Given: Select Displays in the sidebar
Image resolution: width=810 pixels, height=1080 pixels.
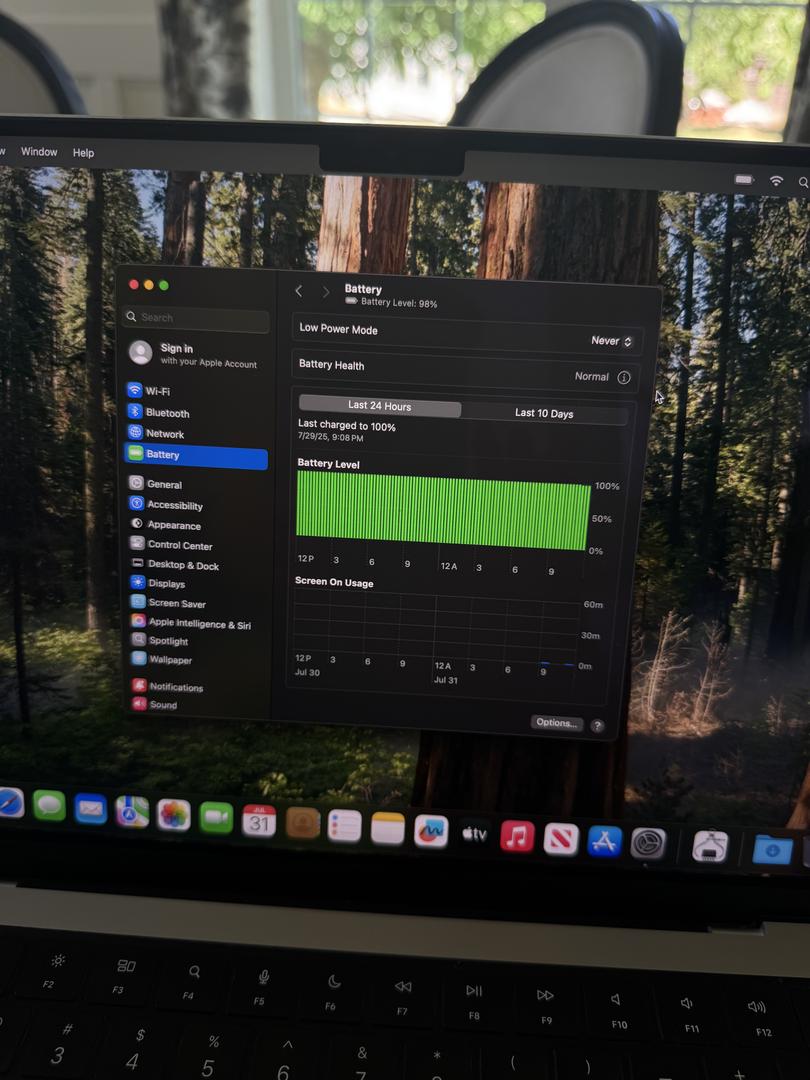Looking at the screenshot, I should (x=196, y=583).
